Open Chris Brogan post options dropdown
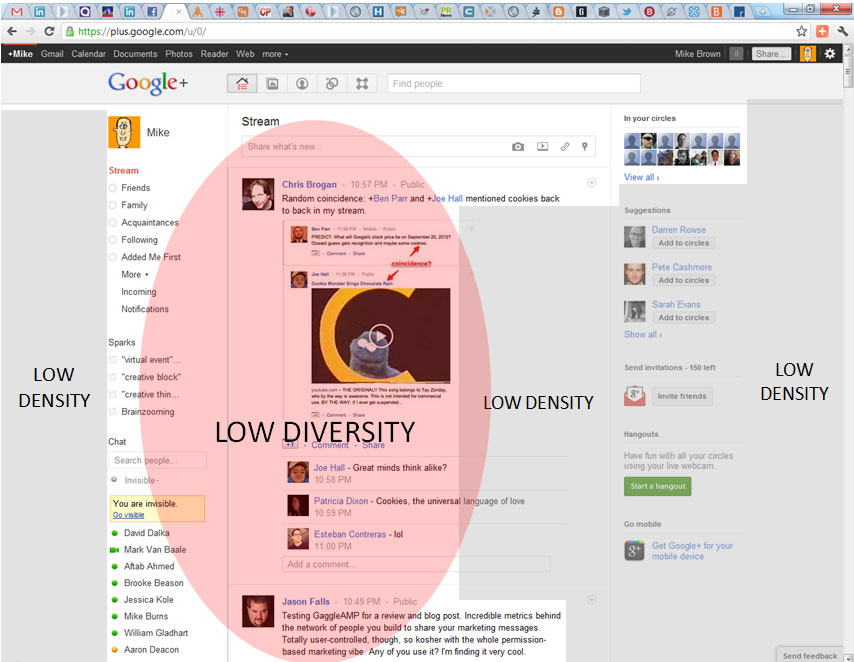The height and width of the screenshot is (662, 854). [x=591, y=183]
